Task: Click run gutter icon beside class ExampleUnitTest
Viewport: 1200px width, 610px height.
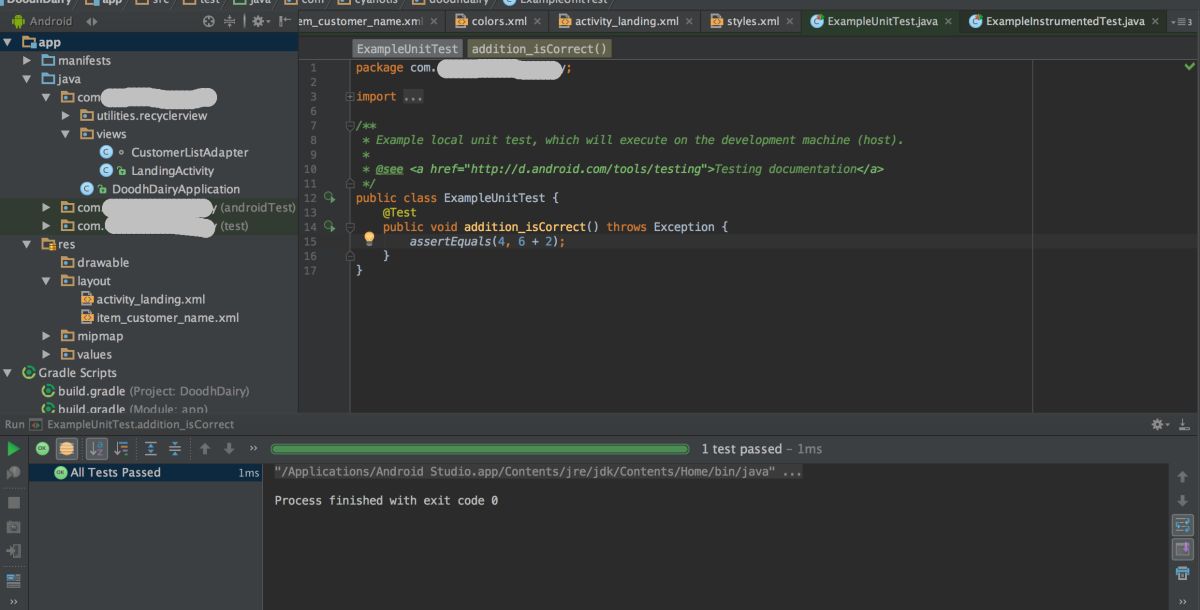Action: click(330, 198)
